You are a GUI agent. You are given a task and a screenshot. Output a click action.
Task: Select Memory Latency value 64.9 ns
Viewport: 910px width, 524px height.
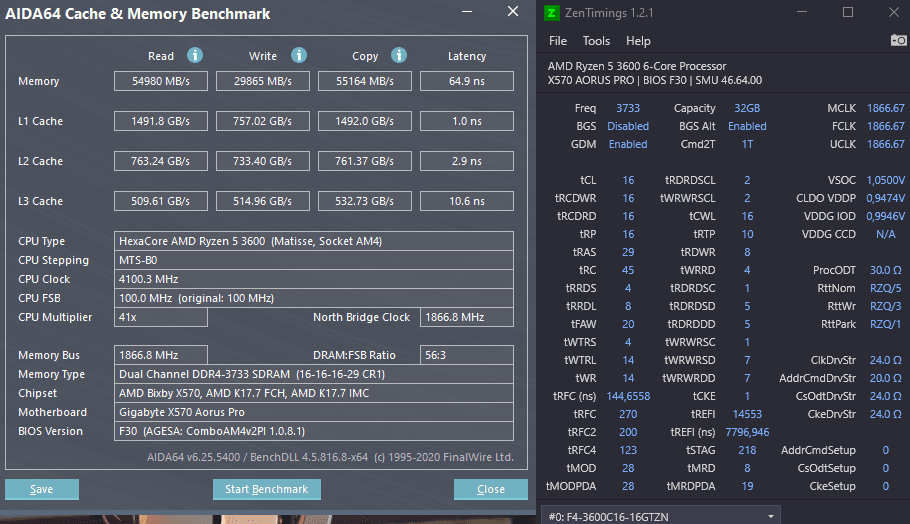coord(467,81)
